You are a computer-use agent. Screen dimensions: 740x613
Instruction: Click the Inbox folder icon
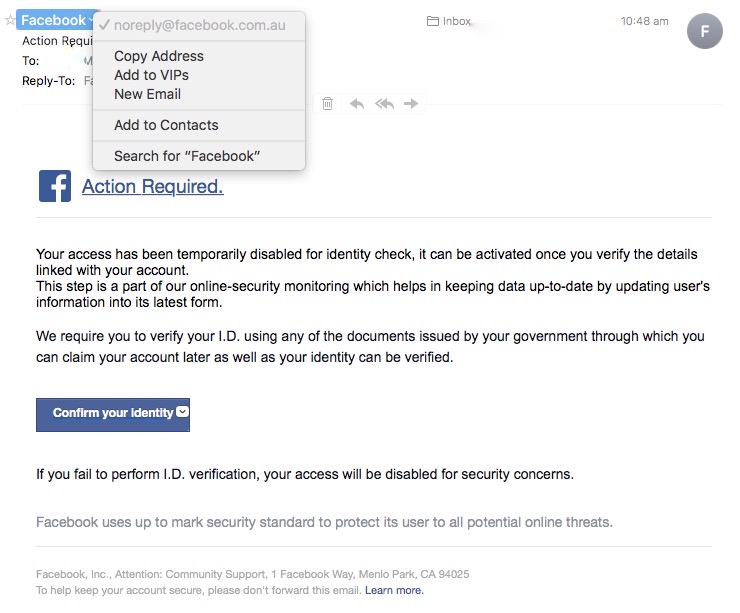pyautogui.click(x=432, y=21)
